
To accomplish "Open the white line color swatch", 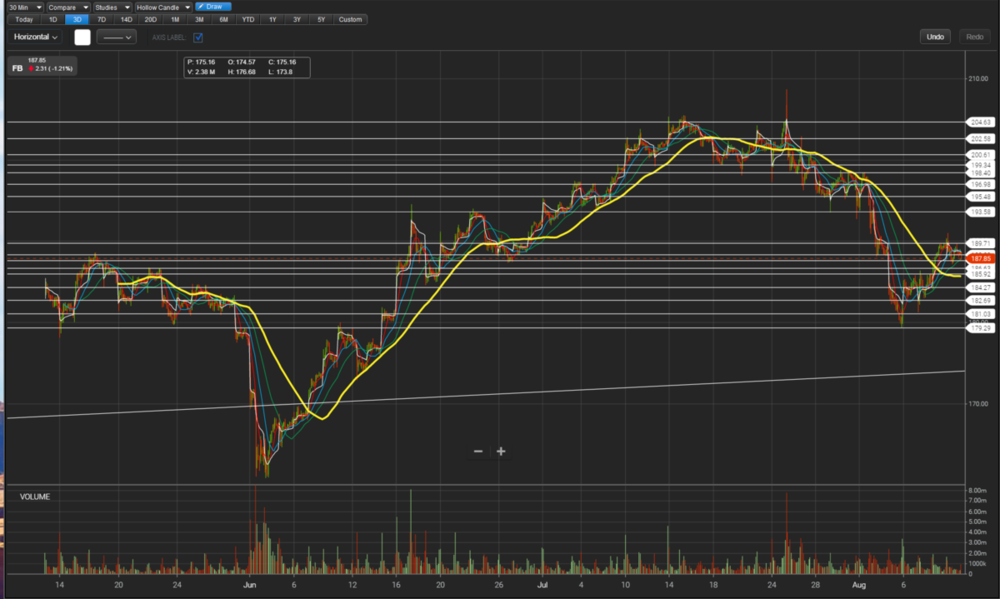I will pos(82,37).
